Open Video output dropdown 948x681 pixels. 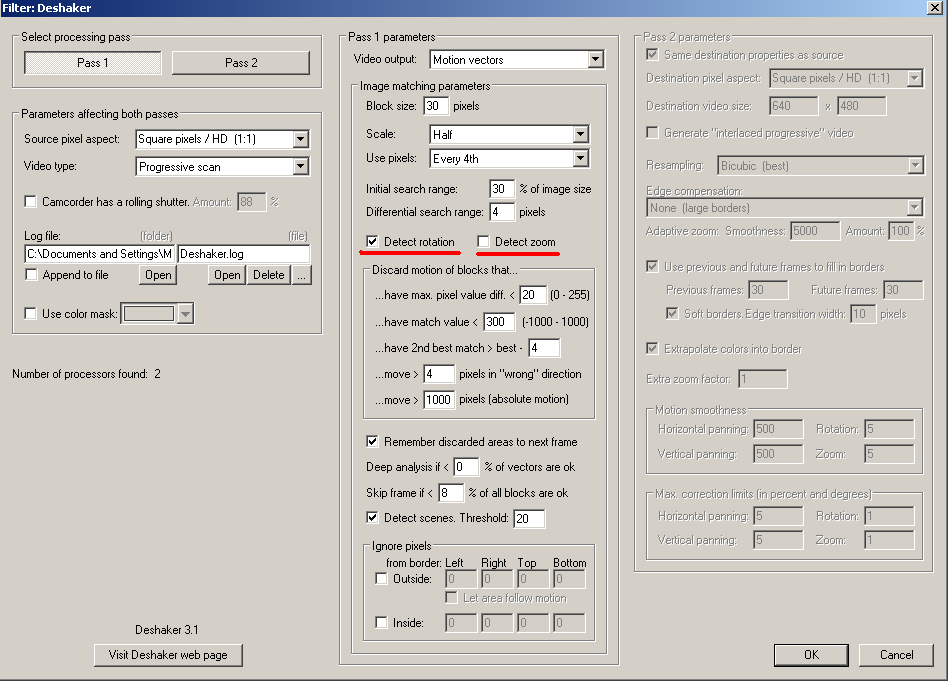tap(596, 59)
